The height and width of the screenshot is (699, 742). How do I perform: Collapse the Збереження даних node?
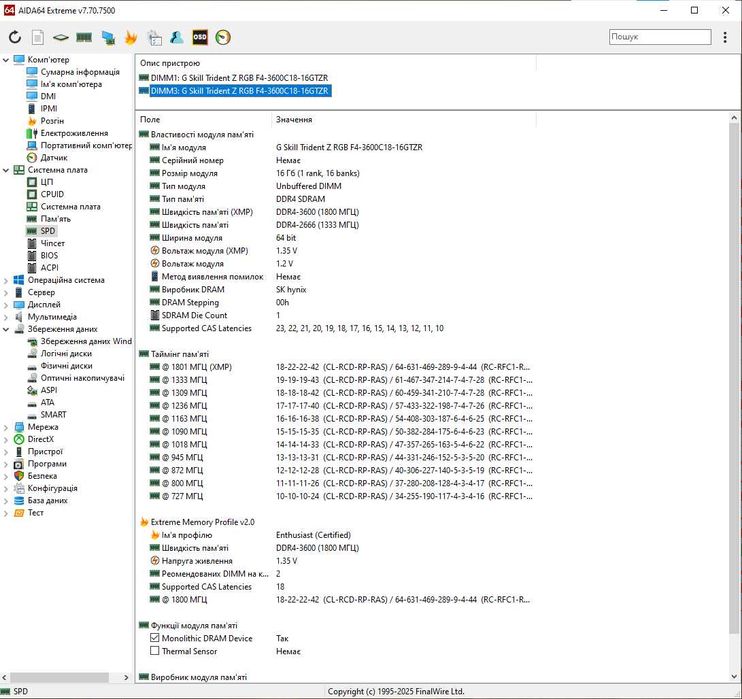pyautogui.click(x=6, y=329)
